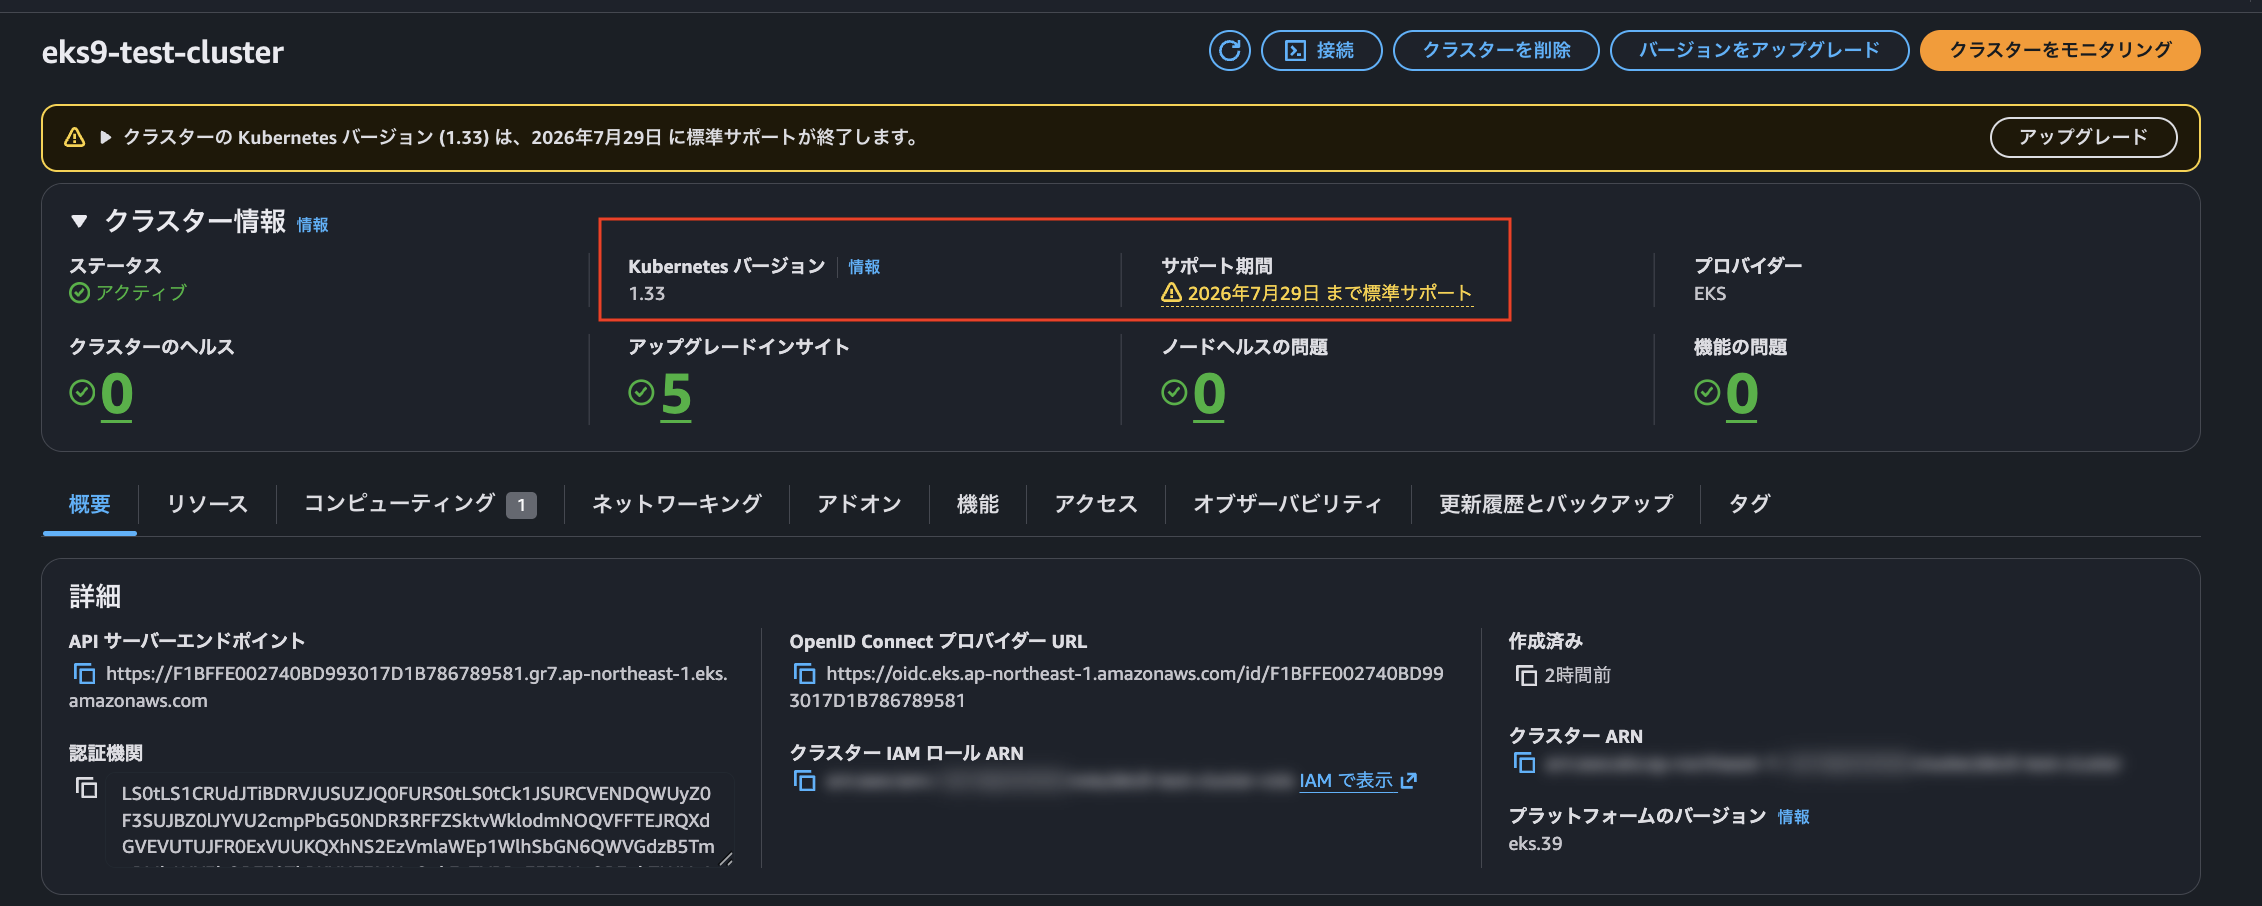The width and height of the screenshot is (2262, 906).
Task: Switch to the ネットワーキング tab
Action: [x=677, y=504]
